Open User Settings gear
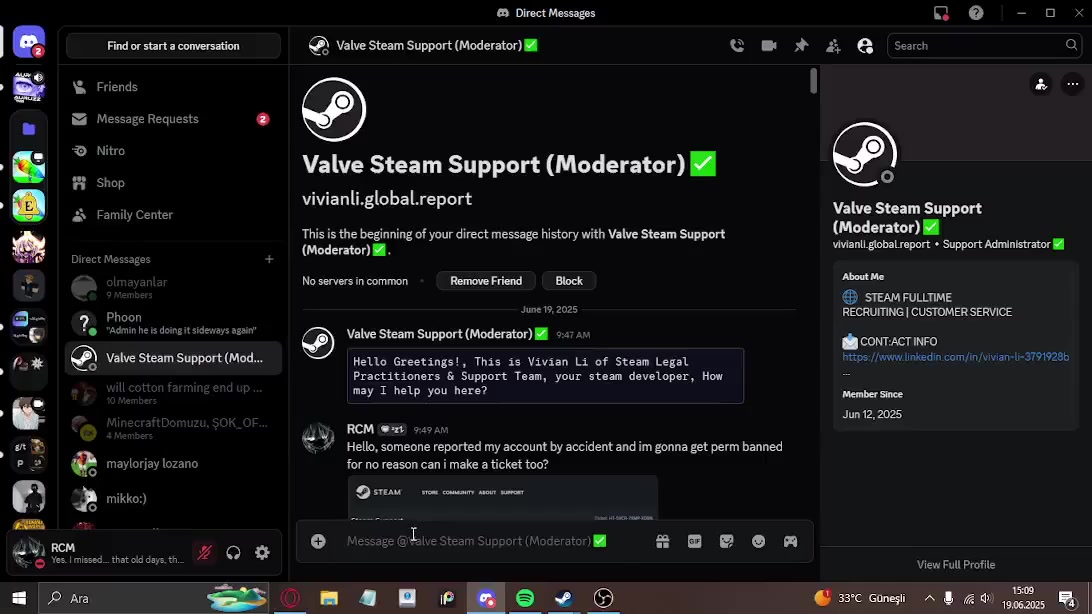This screenshot has width=1092, height=614. [262, 553]
